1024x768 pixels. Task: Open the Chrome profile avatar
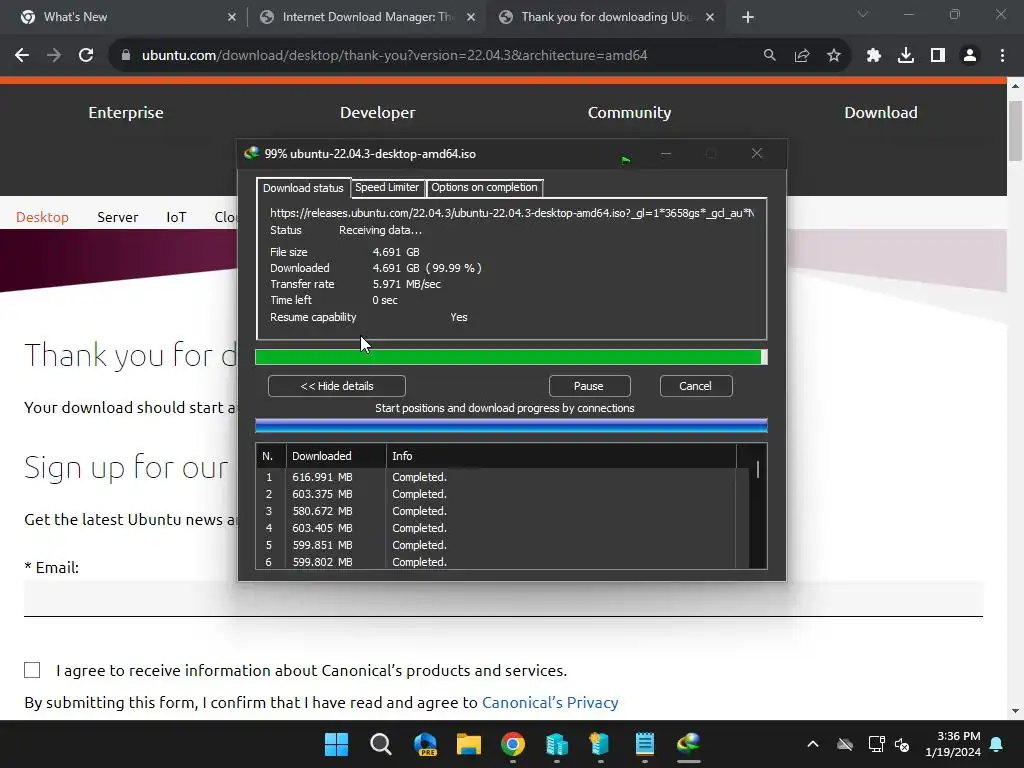[x=970, y=56]
